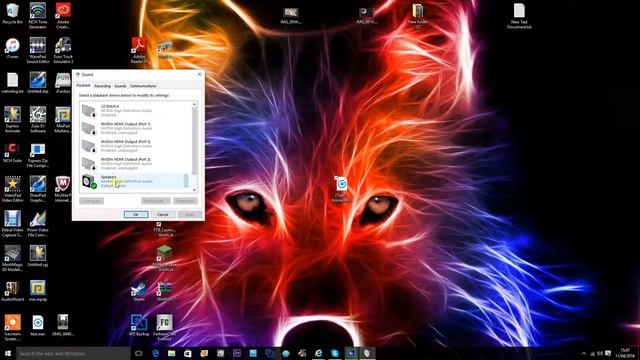The image size is (640, 360).
Task: Open mix.mpdp file on desktop
Action: point(38,291)
